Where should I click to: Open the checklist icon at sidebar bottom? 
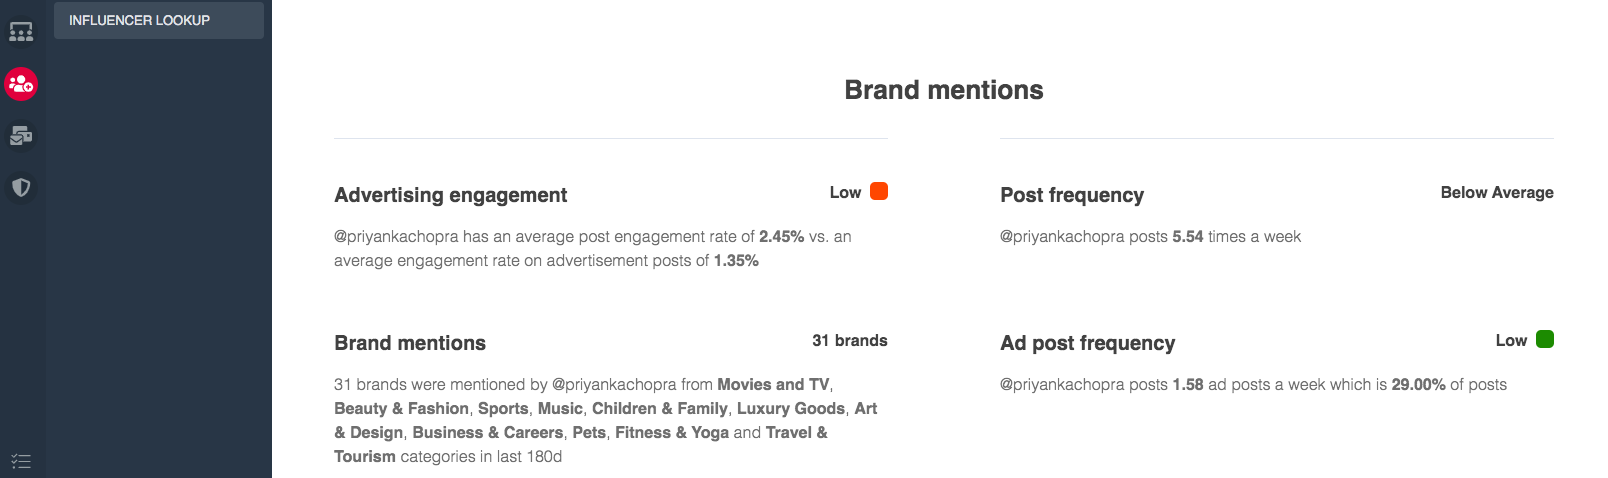[x=21, y=461]
